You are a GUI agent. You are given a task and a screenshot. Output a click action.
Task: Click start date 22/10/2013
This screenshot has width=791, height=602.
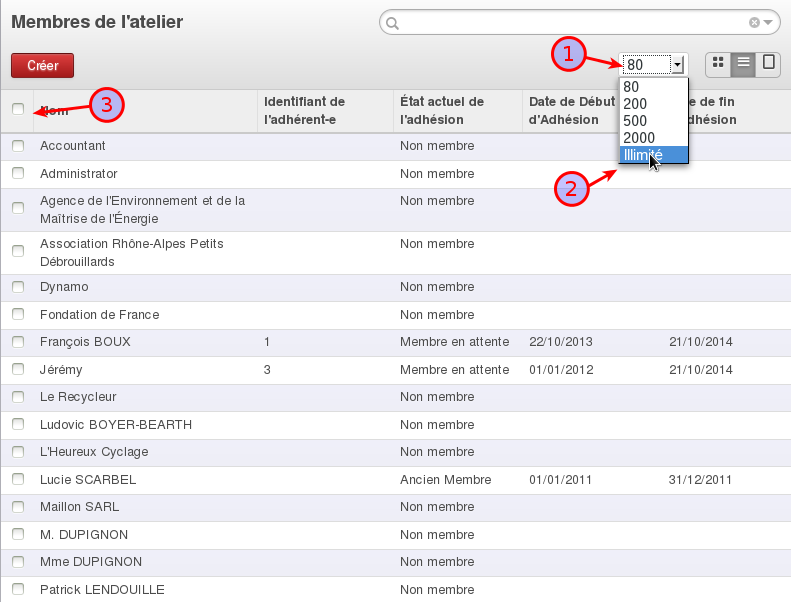[x=561, y=342]
